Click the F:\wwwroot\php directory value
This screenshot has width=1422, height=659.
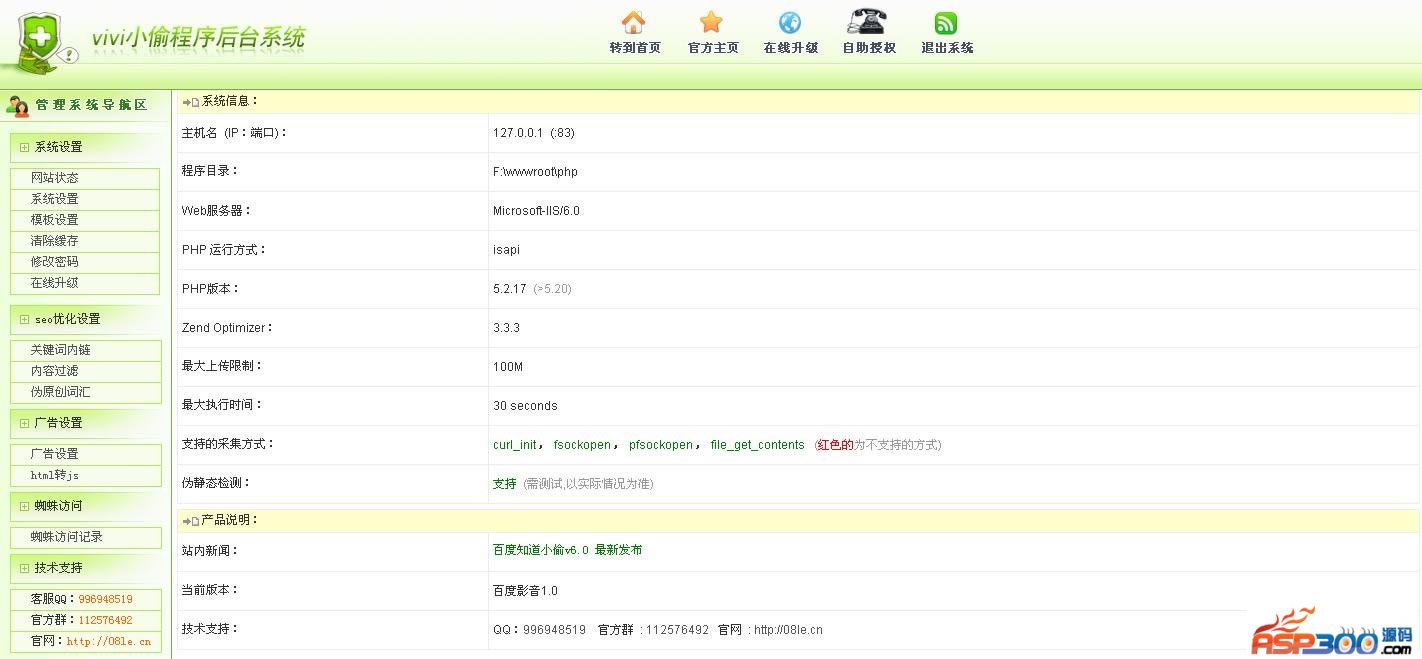[535, 172]
